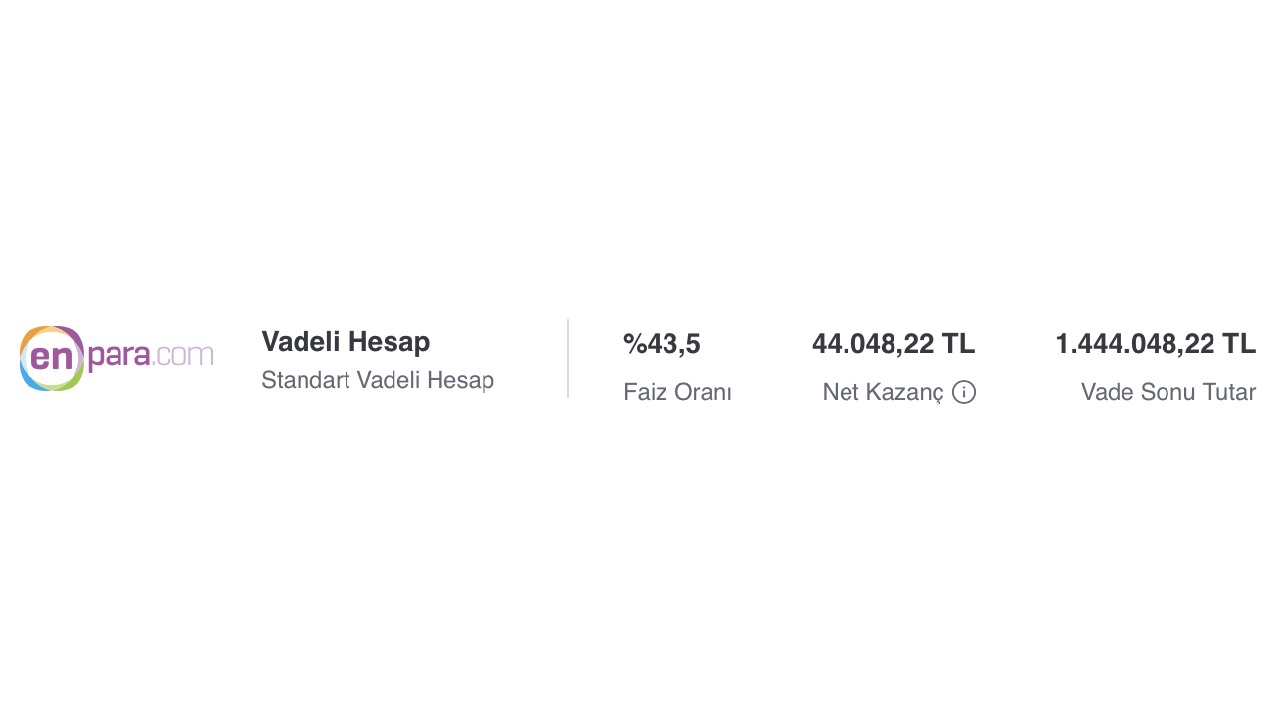1280x720 pixels.
Task: Click the 'TL' suffix of net earnings
Action: pyautogui.click(x=958, y=344)
